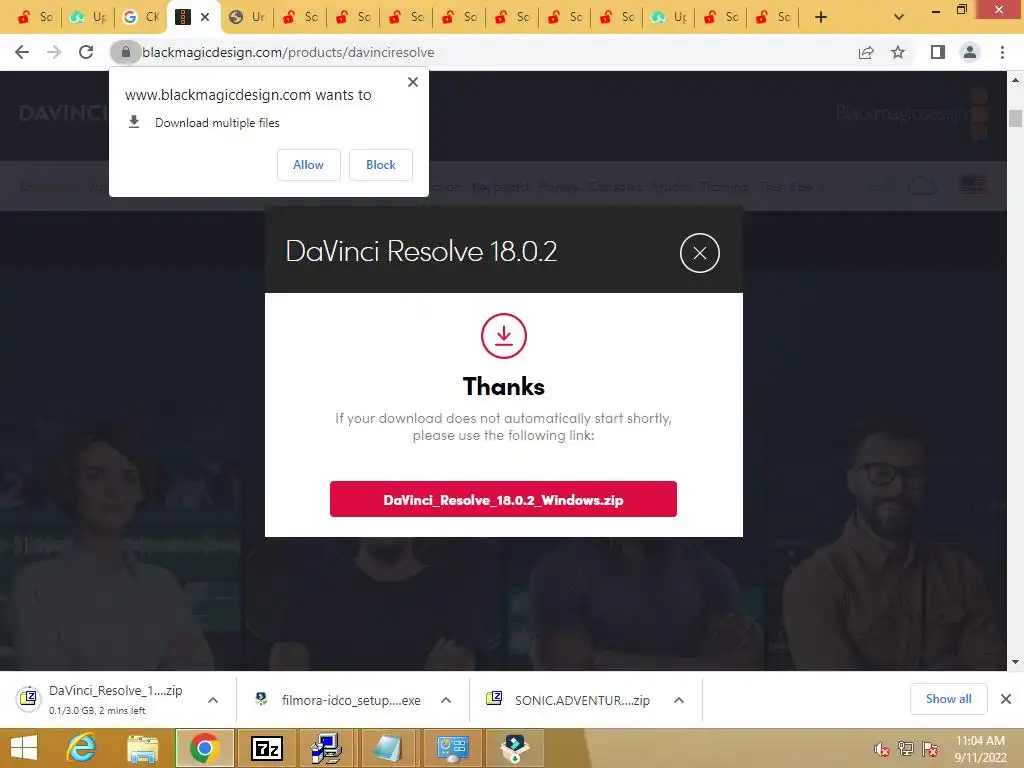Open a new tab with the plus button
Viewport: 1024px width, 768px height.
click(x=821, y=18)
